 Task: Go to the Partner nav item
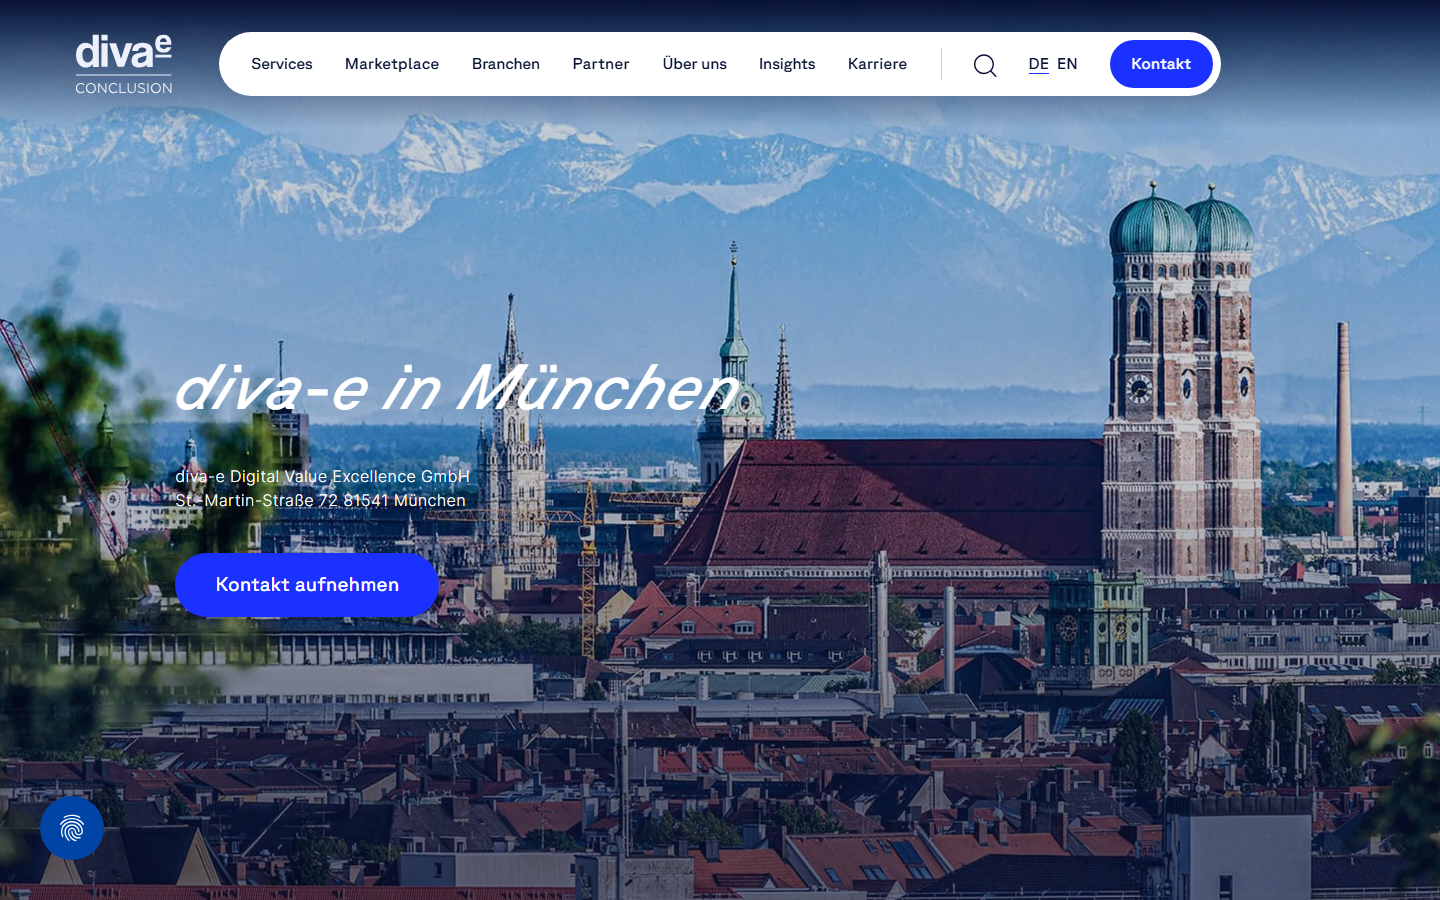point(601,64)
